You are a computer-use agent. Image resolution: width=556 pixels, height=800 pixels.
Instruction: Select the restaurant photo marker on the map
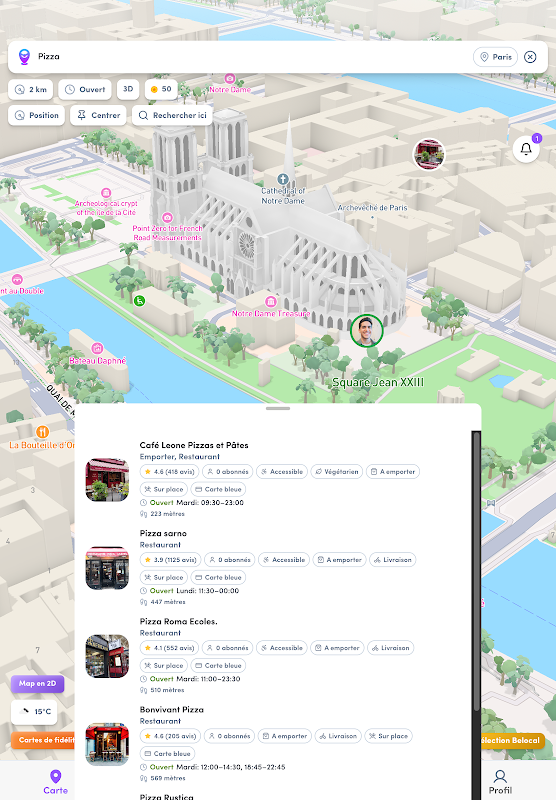pos(429,154)
